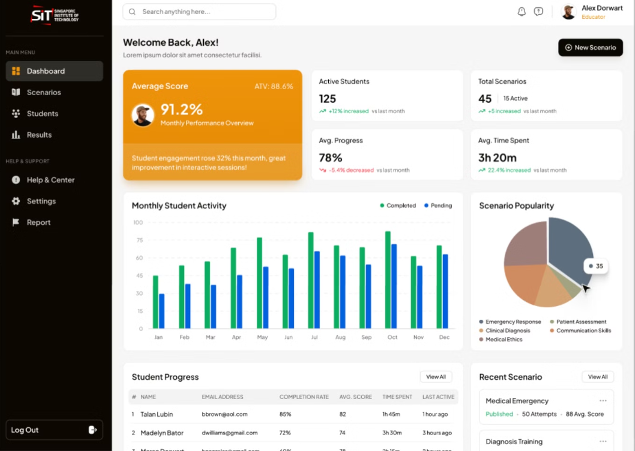Click the Scenarios book icon in sidebar
This screenshot has height=451, width=635.
[x=16, y=92]
